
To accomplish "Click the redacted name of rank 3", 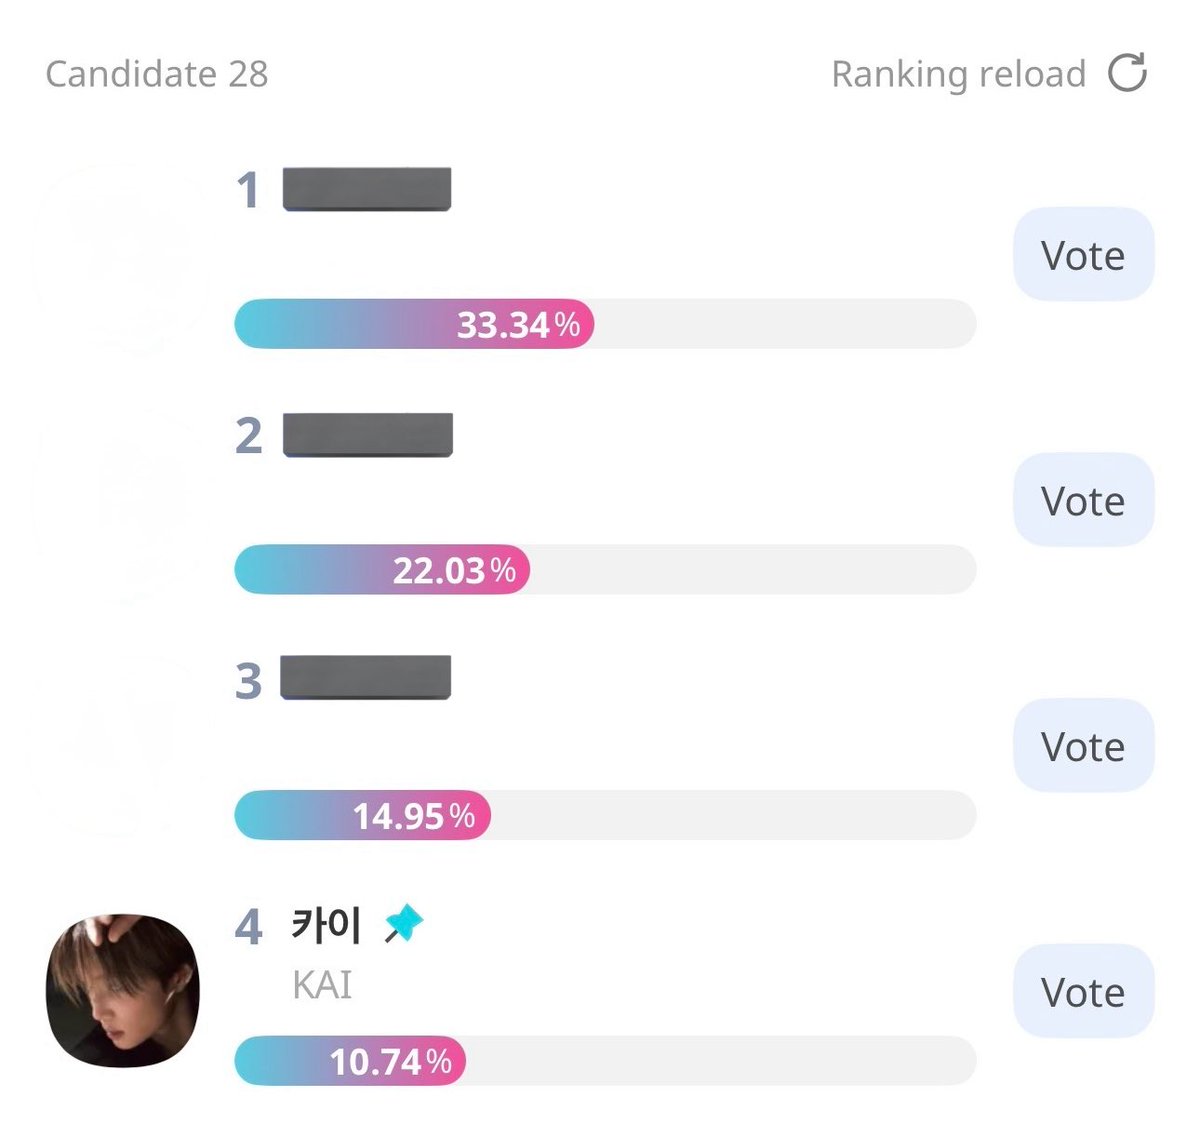I will coord(366,678).
